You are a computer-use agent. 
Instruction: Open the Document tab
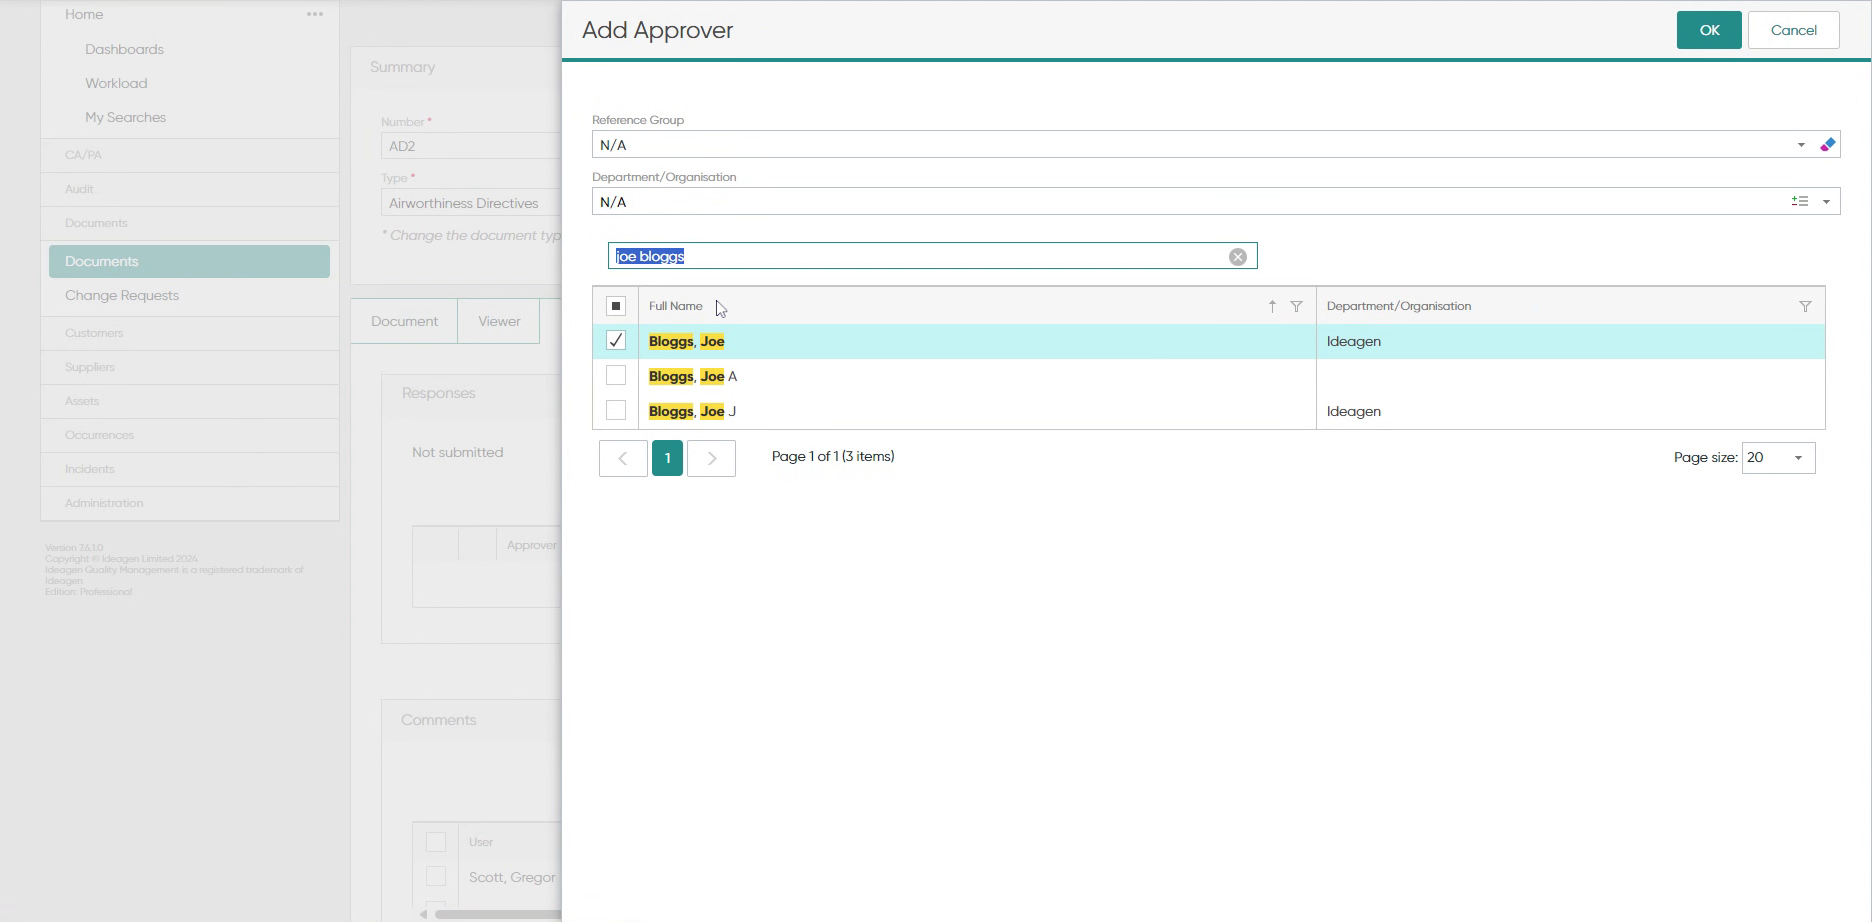[404, 321]
